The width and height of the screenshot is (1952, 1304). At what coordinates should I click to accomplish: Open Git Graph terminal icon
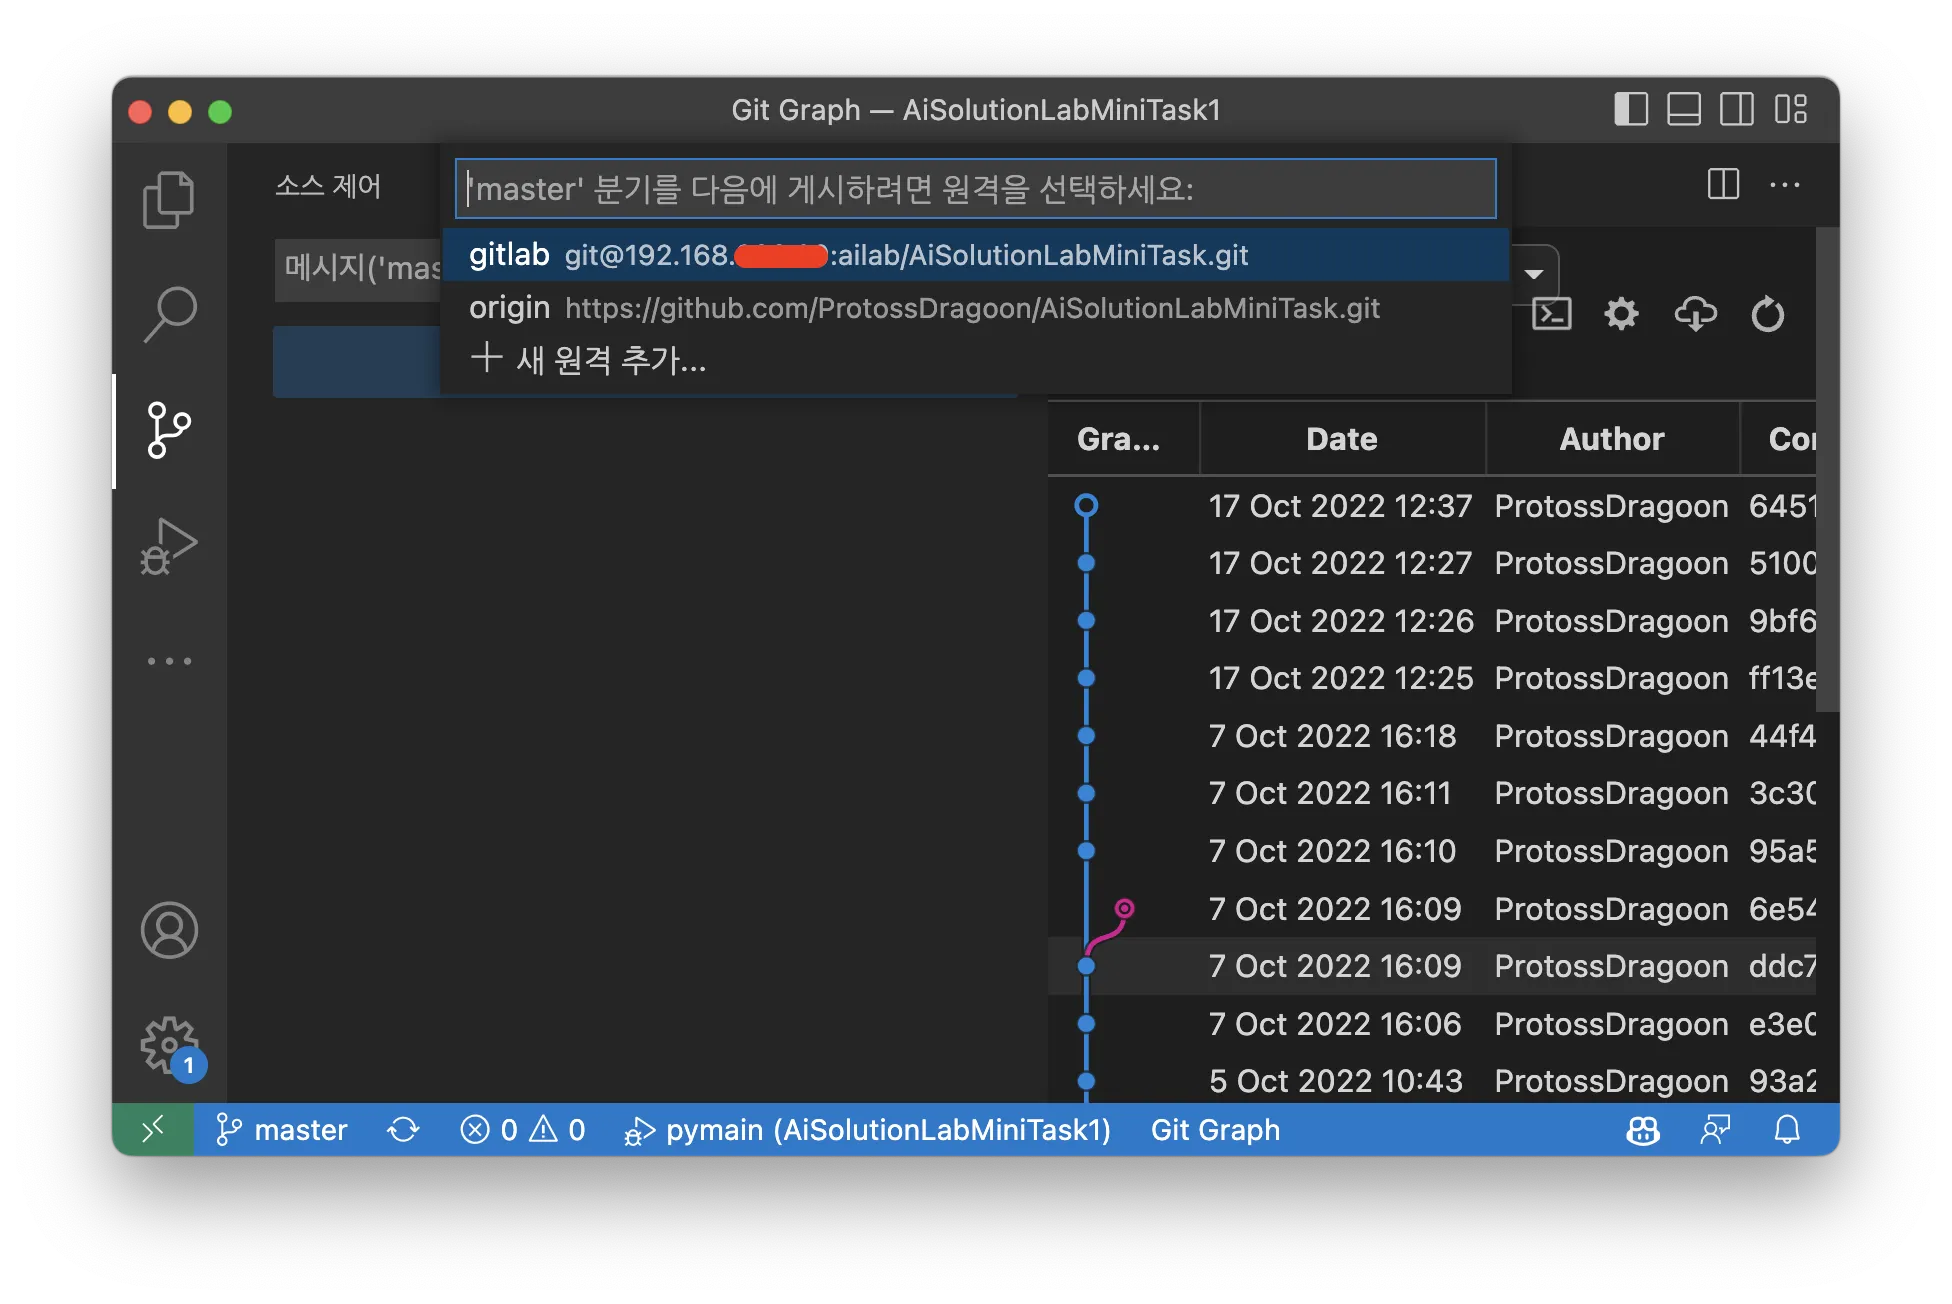(1551, 314)
